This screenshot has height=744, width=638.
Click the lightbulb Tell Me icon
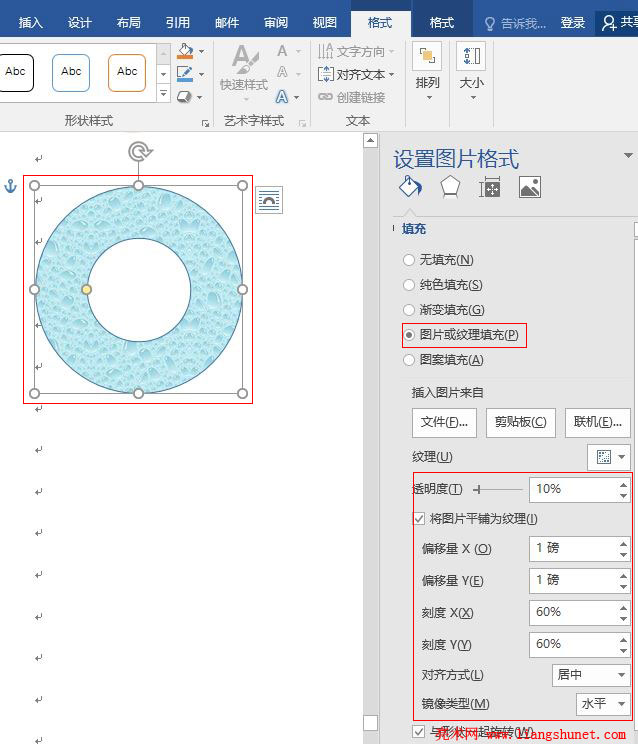click(x=490, y=23)
